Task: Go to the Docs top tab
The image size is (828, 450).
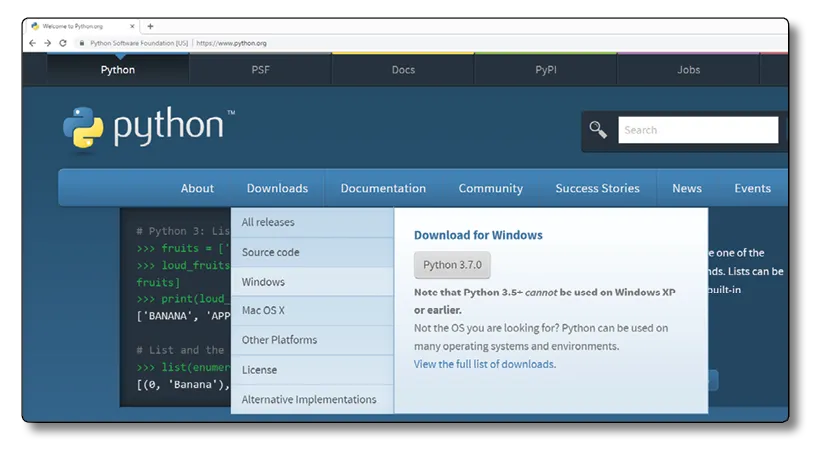Action: pyautogui.click(x=403, y=70)
